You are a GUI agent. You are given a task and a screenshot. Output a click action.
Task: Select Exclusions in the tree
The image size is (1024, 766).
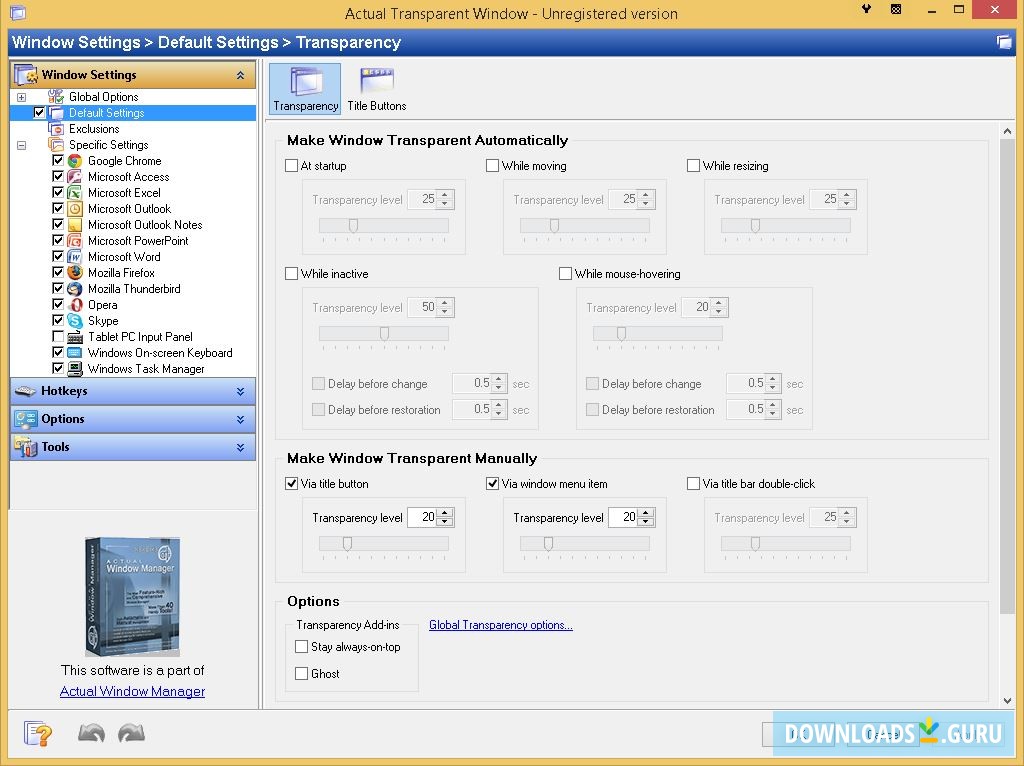pos(94,129)
